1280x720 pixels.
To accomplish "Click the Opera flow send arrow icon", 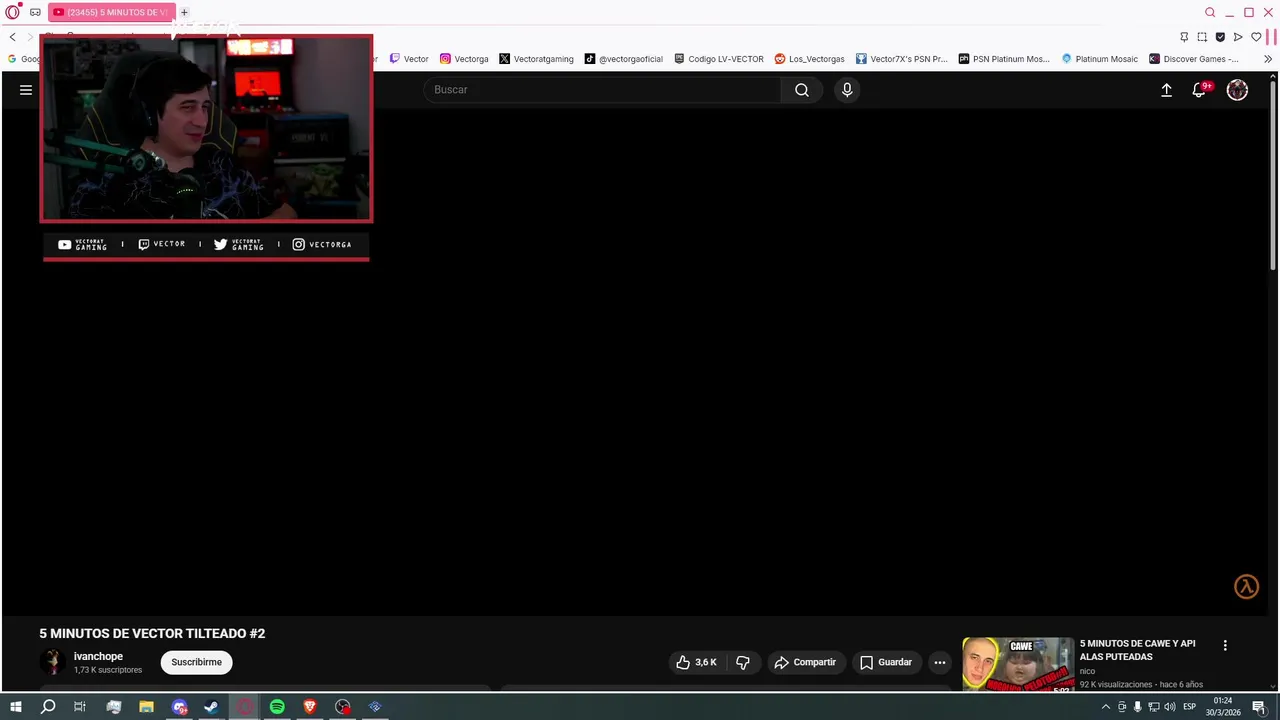I will [1238, 37].
